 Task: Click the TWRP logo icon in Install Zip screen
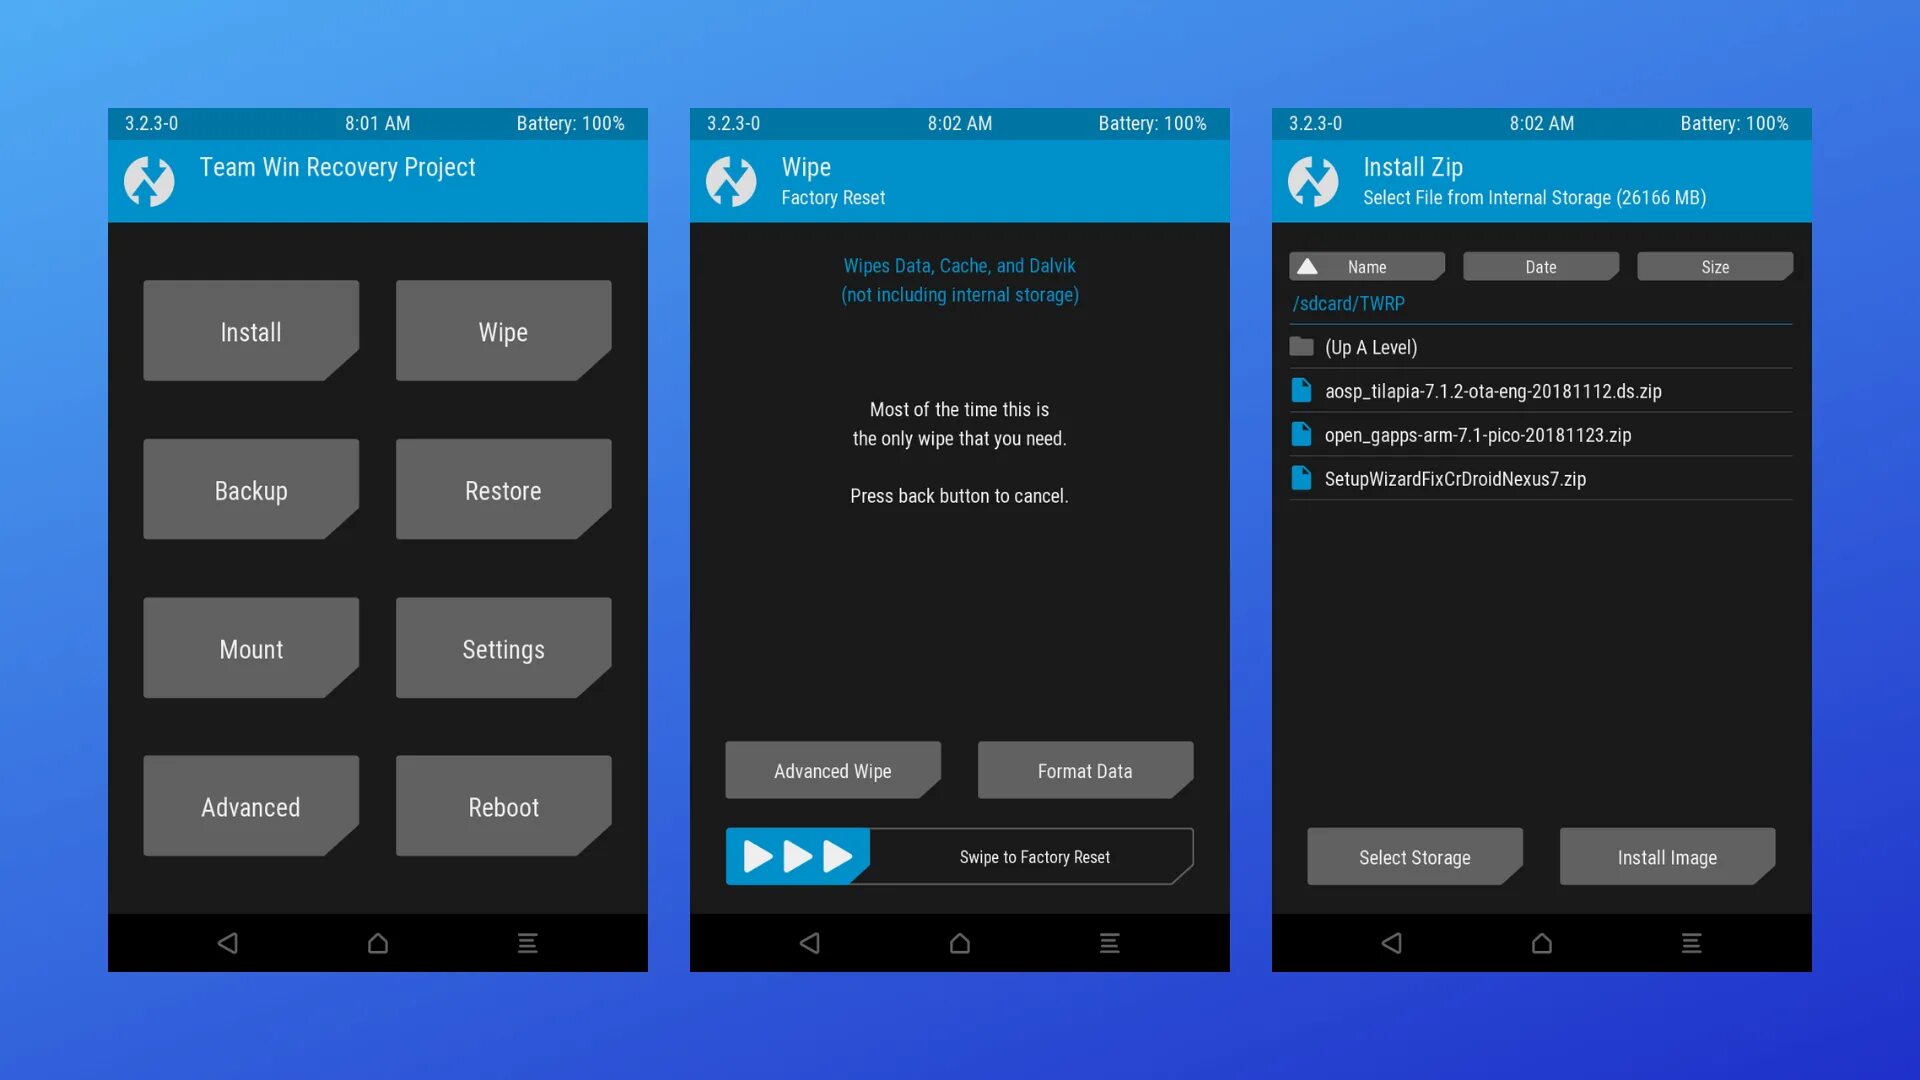[x=1315, y=181]
